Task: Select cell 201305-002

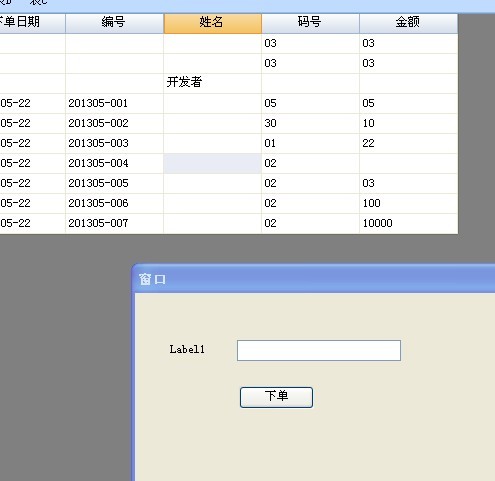Action: [114, 123]
